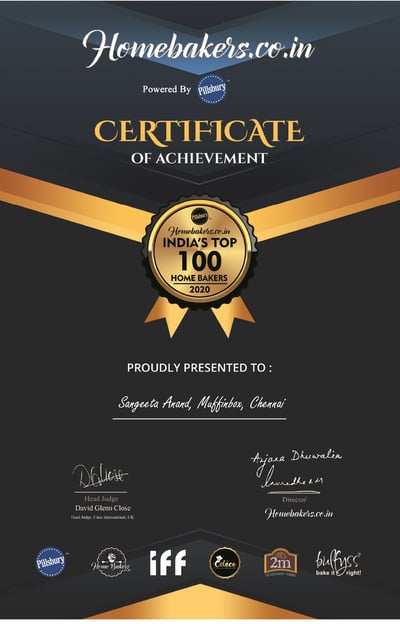This screenshot has width=400, height=624.
Task: Click the Head Judge signature scribble
Action: click(x=100, y=476)
